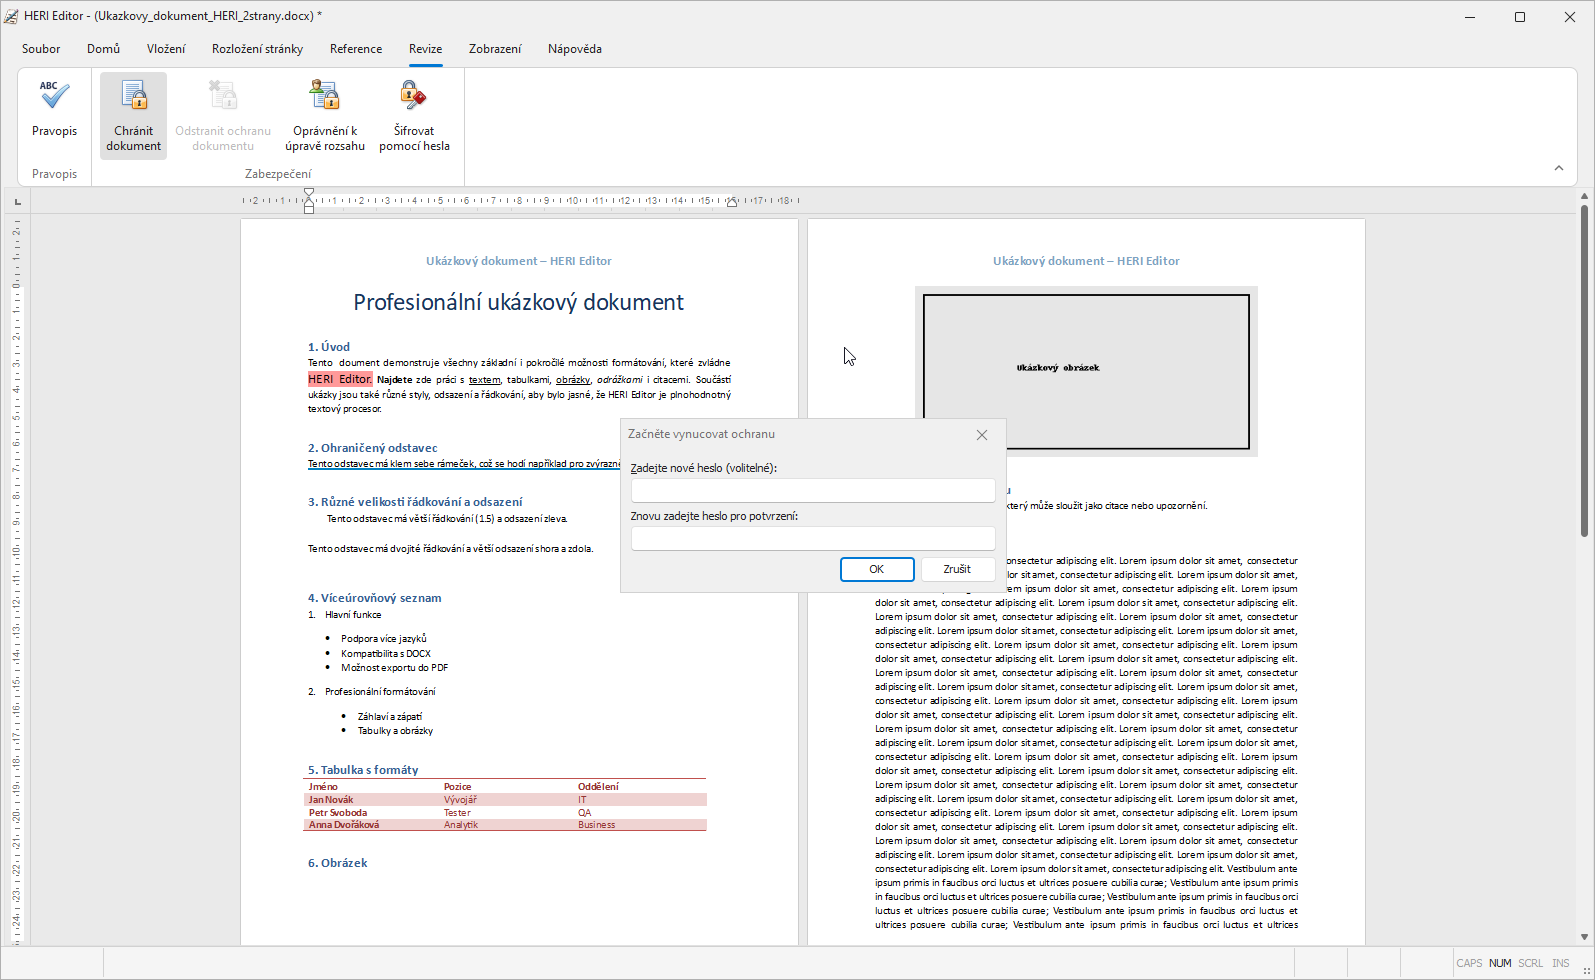This screenshot has height=980, width=1595.
Task: Close the Začněte vynucovat ochranu dialog
Action: tap(981, 435)
